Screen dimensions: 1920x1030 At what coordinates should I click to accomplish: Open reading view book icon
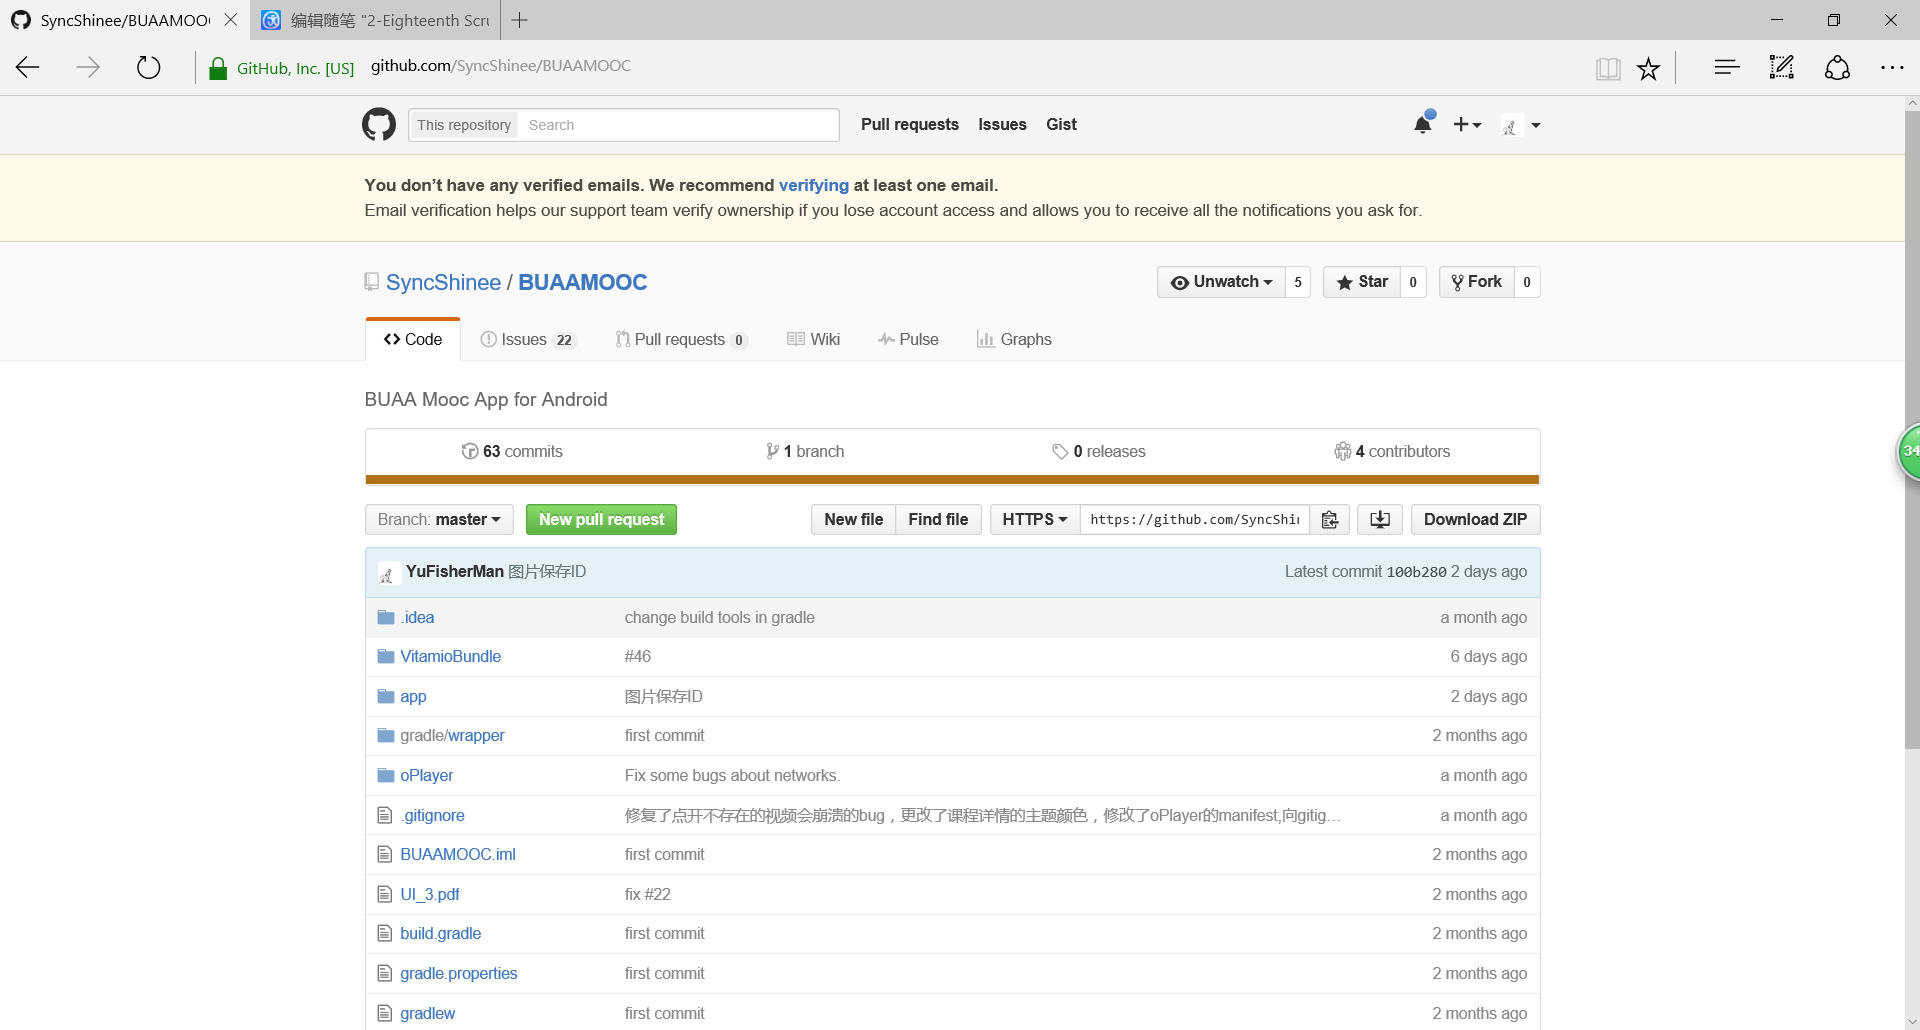(1608, 68)
